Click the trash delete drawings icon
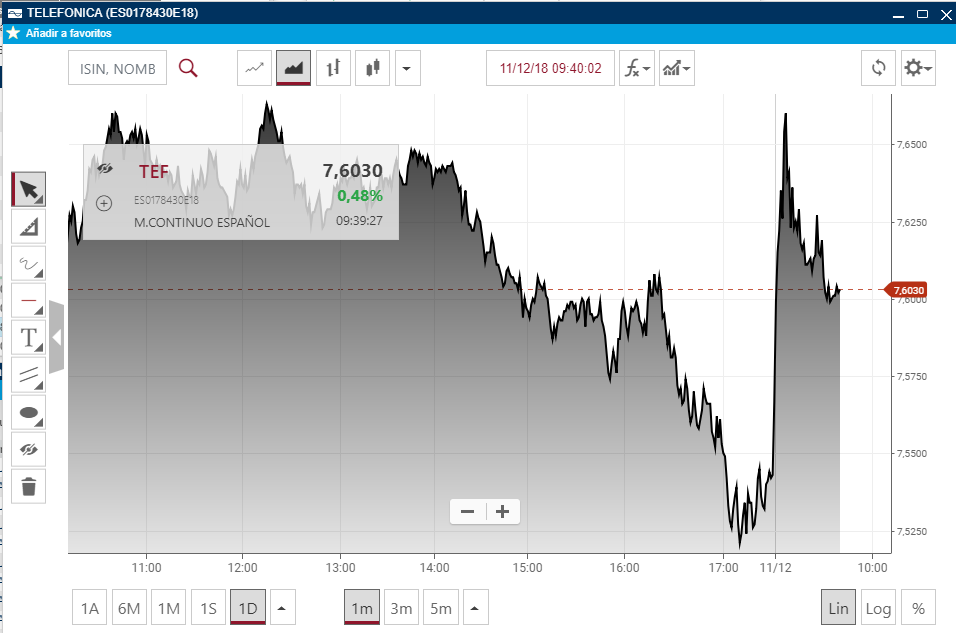The height and width of the screenshot is (633, 956). (29, 487)
